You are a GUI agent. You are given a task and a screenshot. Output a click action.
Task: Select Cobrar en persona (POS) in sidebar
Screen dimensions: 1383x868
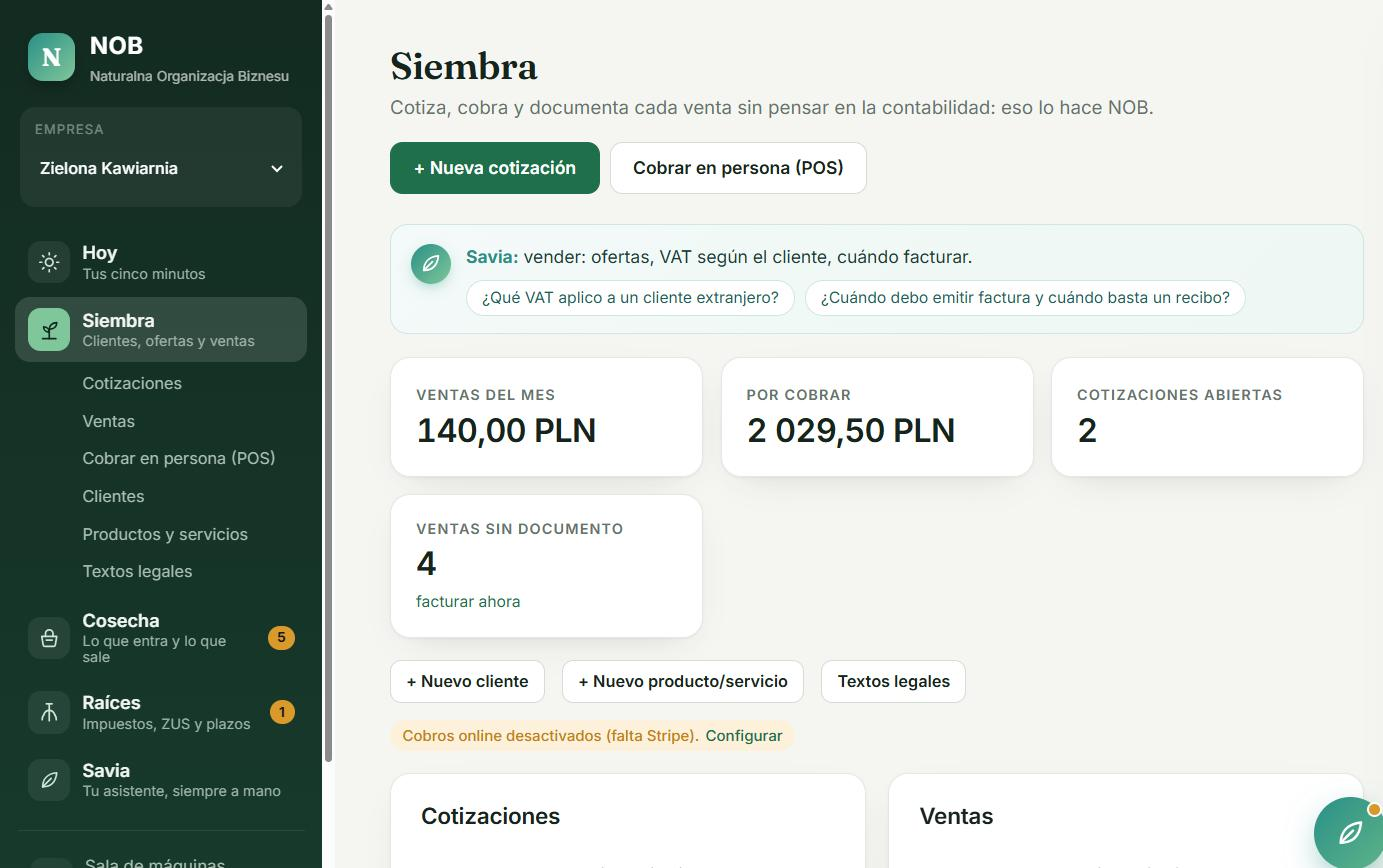point(179,458)
